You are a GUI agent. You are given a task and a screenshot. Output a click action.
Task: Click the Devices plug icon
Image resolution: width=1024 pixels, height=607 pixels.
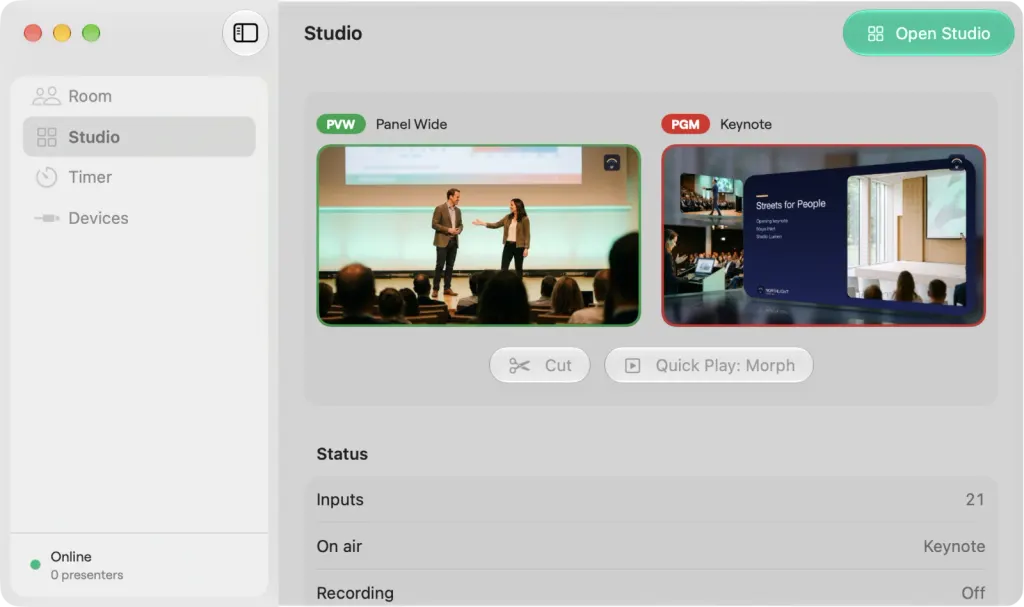tap(46, 218)
